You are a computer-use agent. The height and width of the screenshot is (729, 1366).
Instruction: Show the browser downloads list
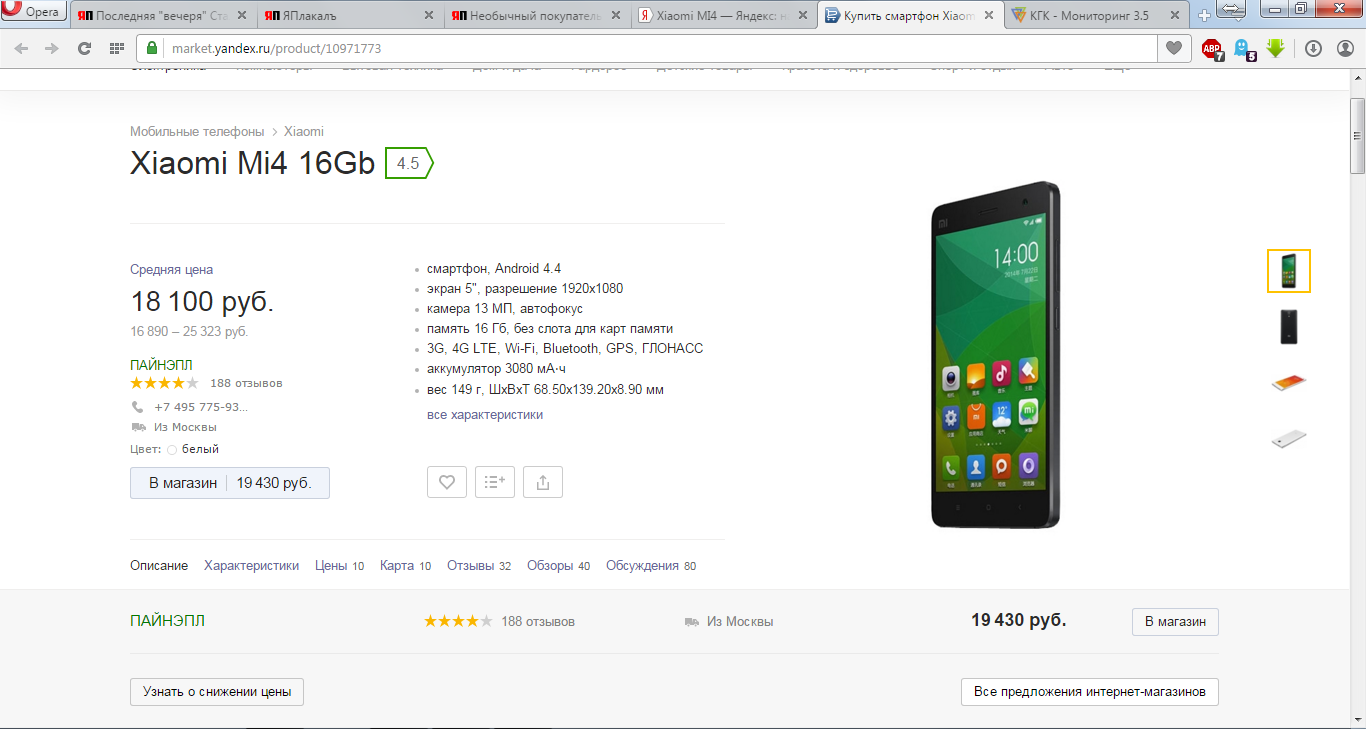[1313, 48]
